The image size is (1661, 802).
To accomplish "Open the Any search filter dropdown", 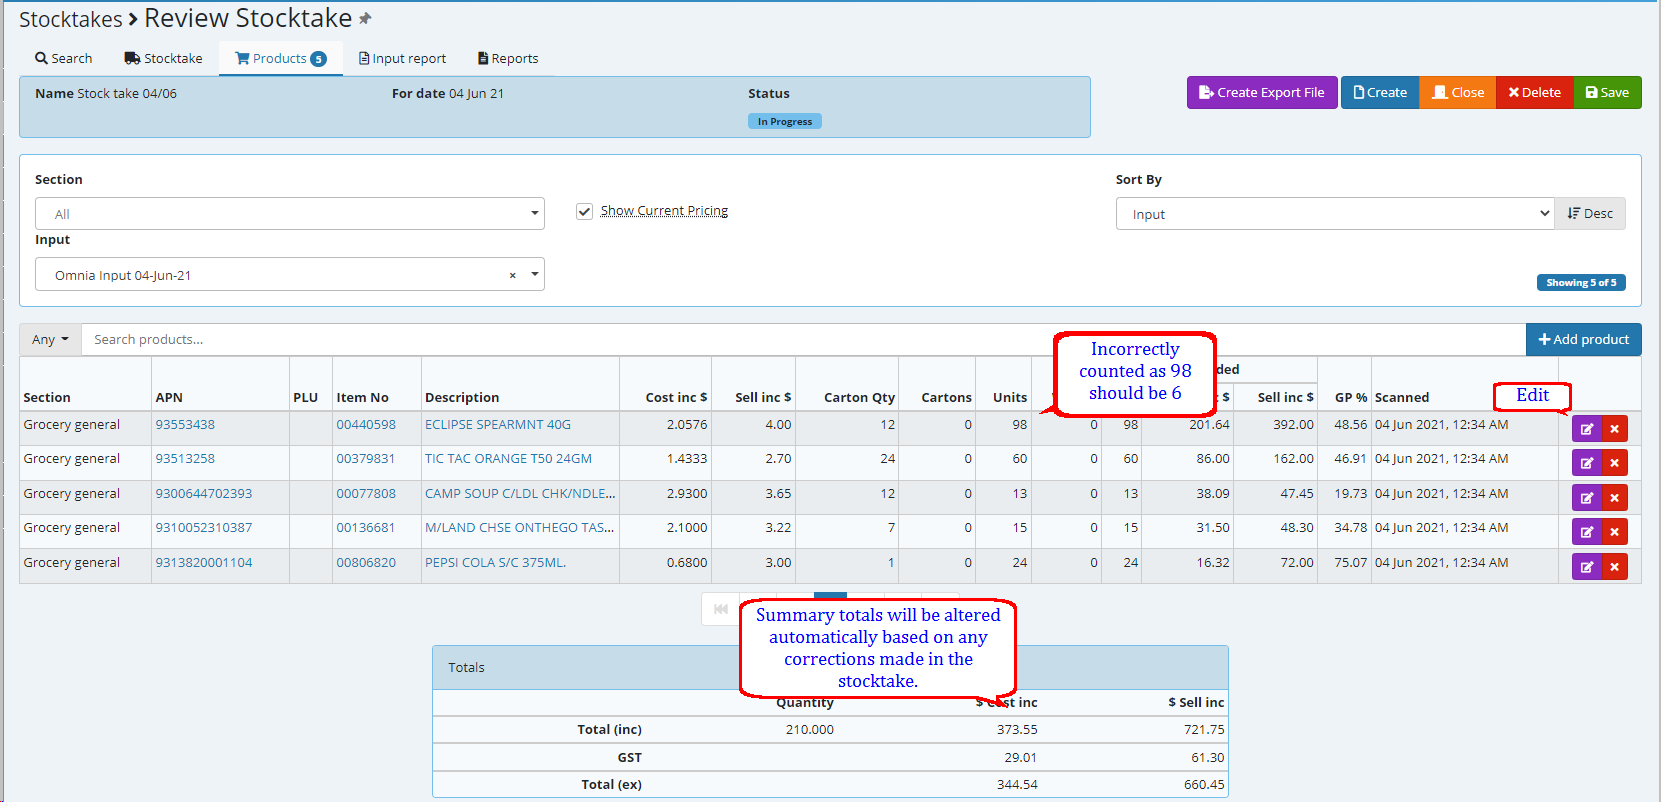I will [50, 340].
